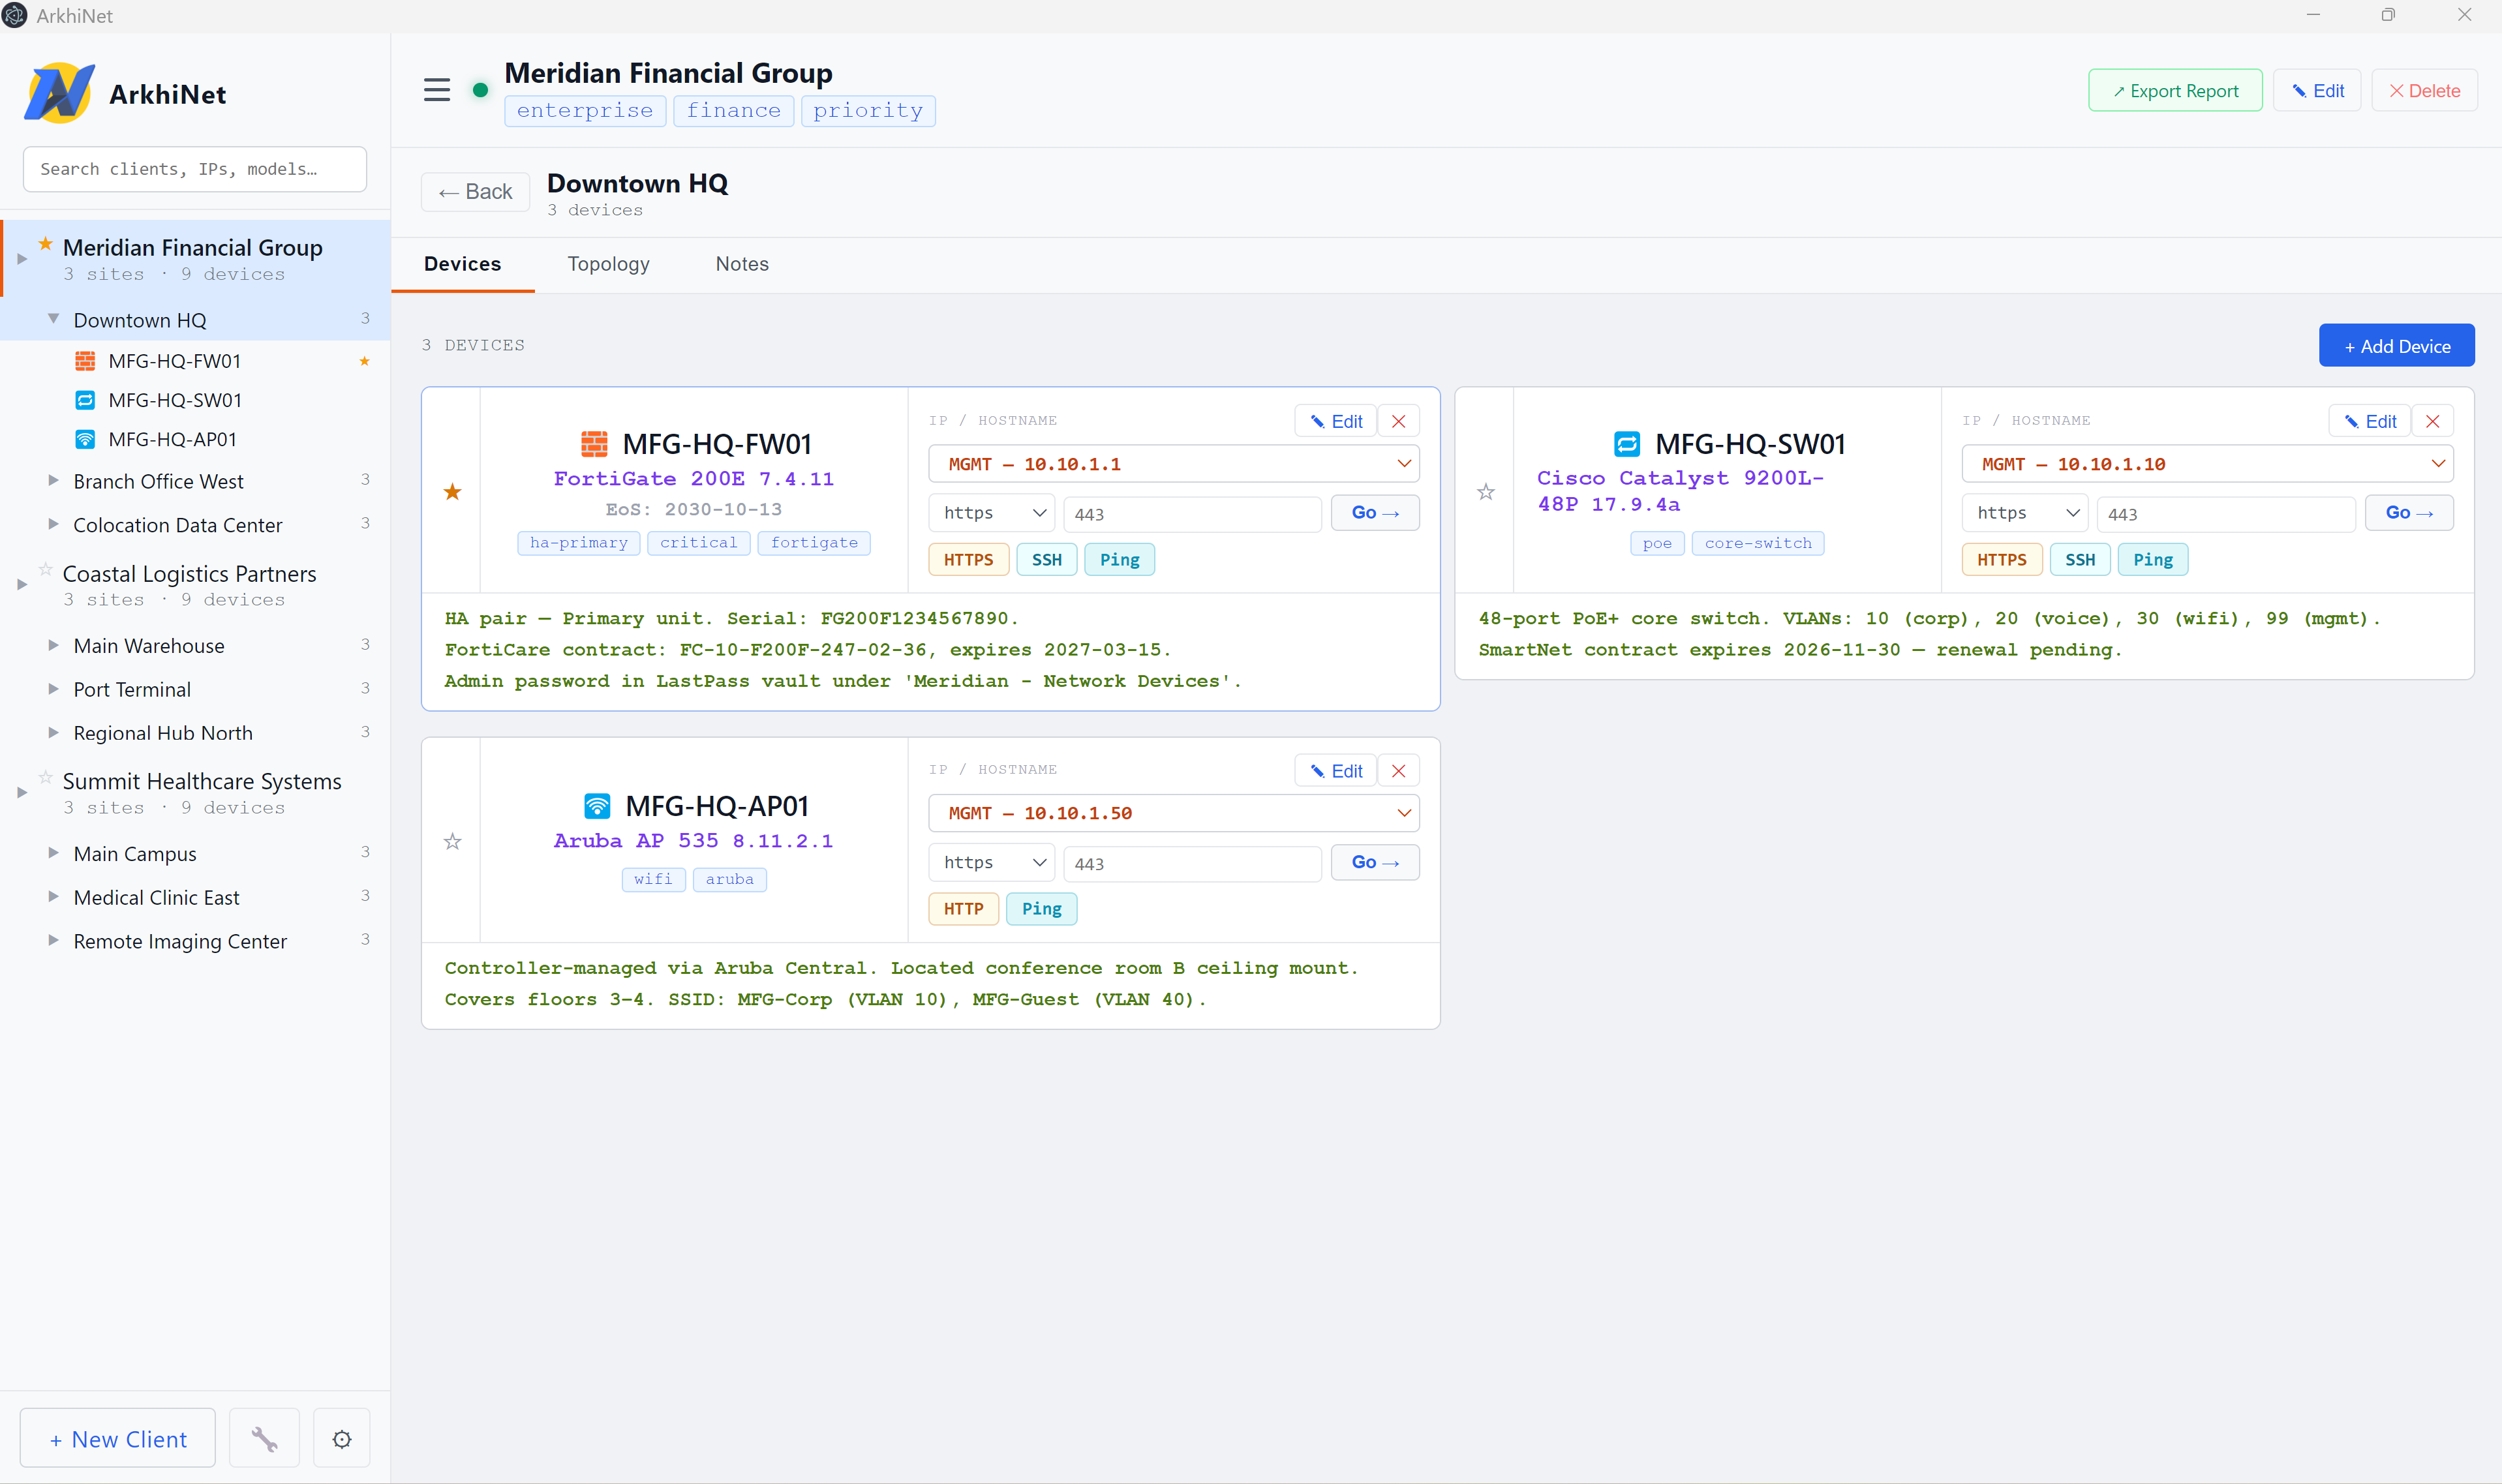Screen dimensions: 2502x1484
Task: Click the client Delete button in header
Action: click(2424, 91)
